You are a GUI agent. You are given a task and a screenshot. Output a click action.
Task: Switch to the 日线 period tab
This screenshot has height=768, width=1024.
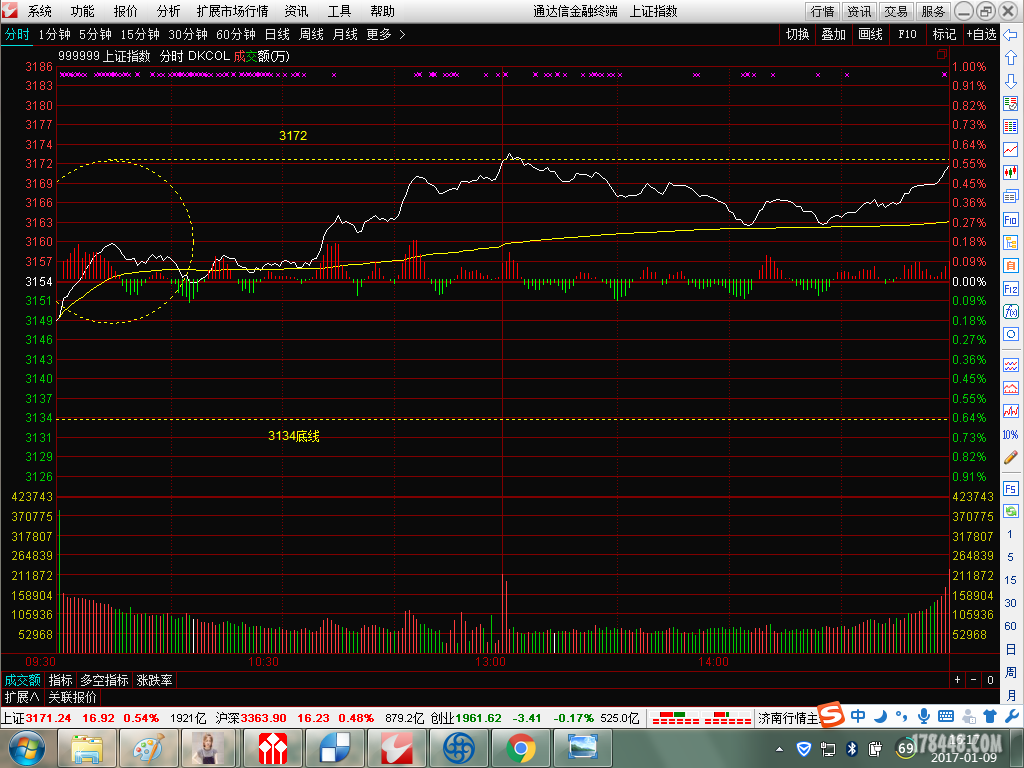(277, 34)
